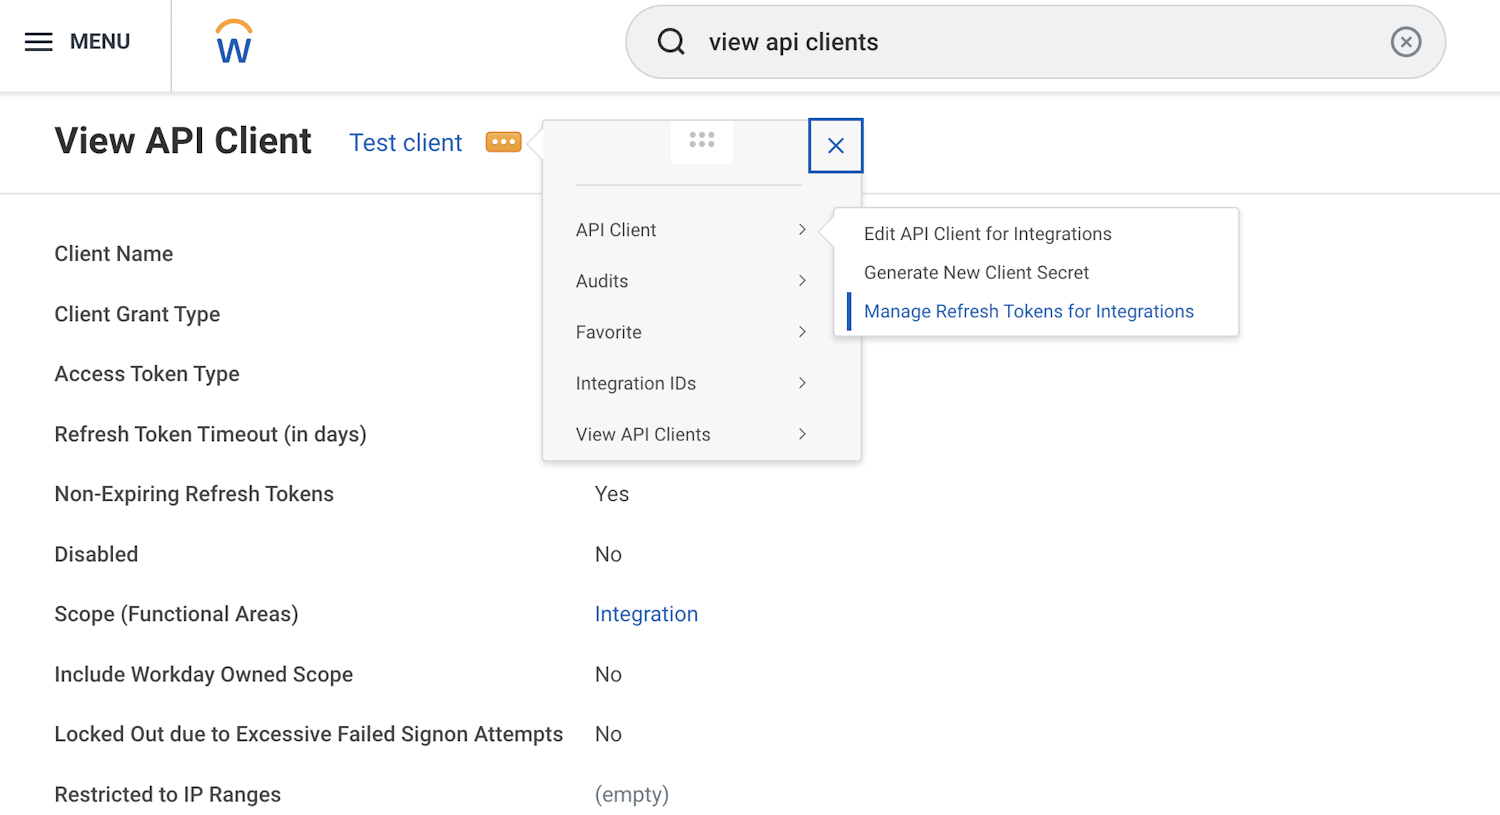Click the MENU text label

pyautogui.click(x=100, y=42)
